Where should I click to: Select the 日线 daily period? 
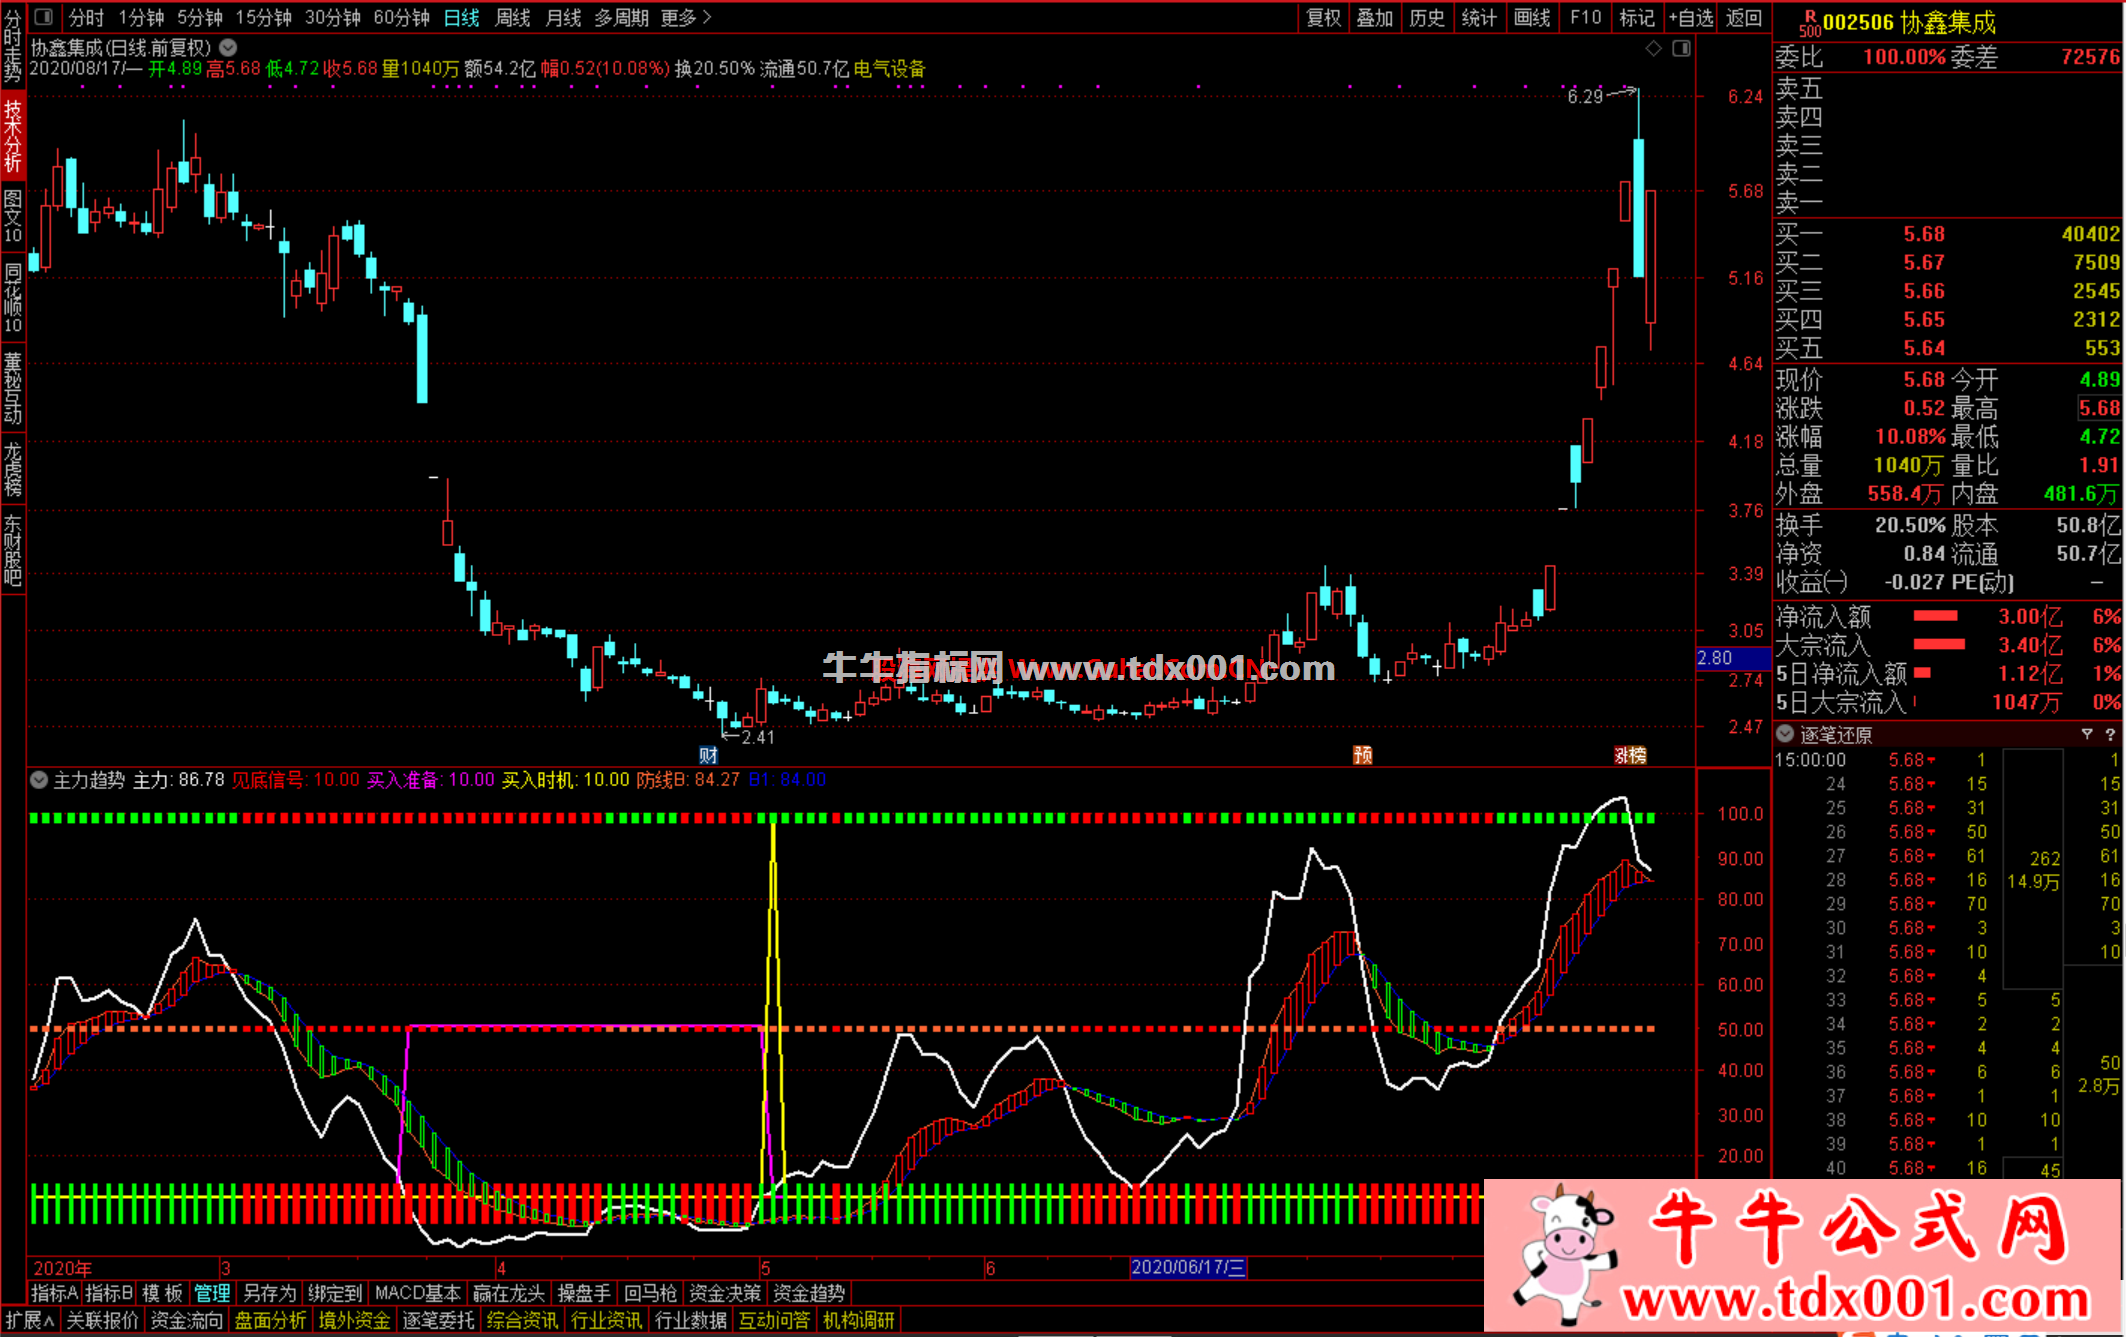(x=461, y=18)
